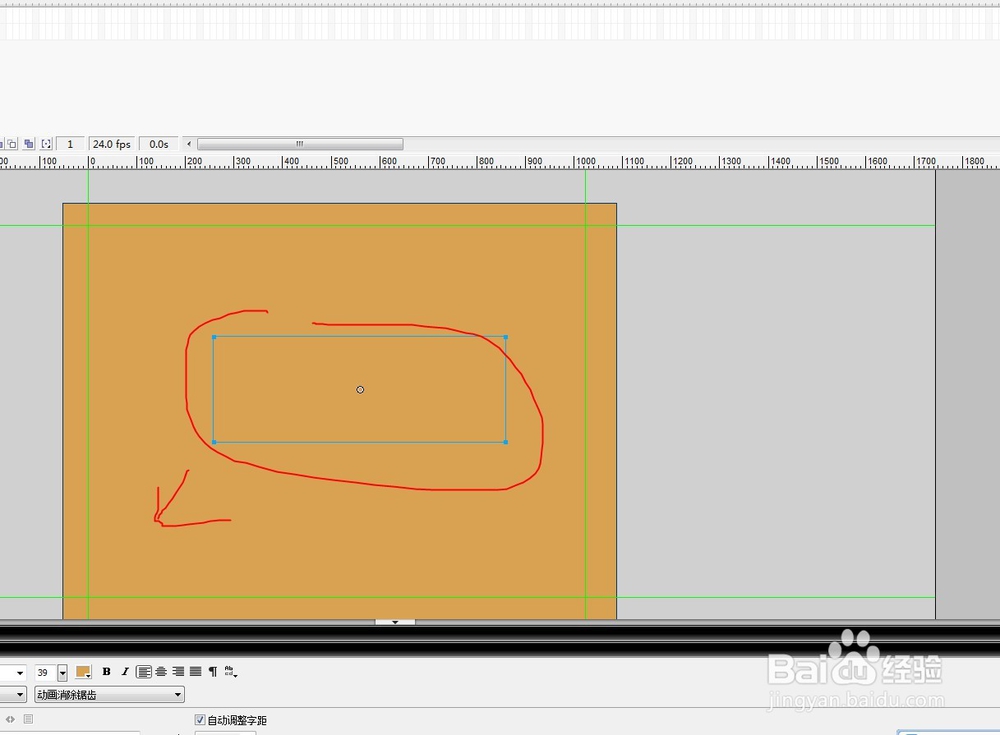Viewport: 1000px width, 735px height.
Task: Align text left
Action: pos(144,672)
